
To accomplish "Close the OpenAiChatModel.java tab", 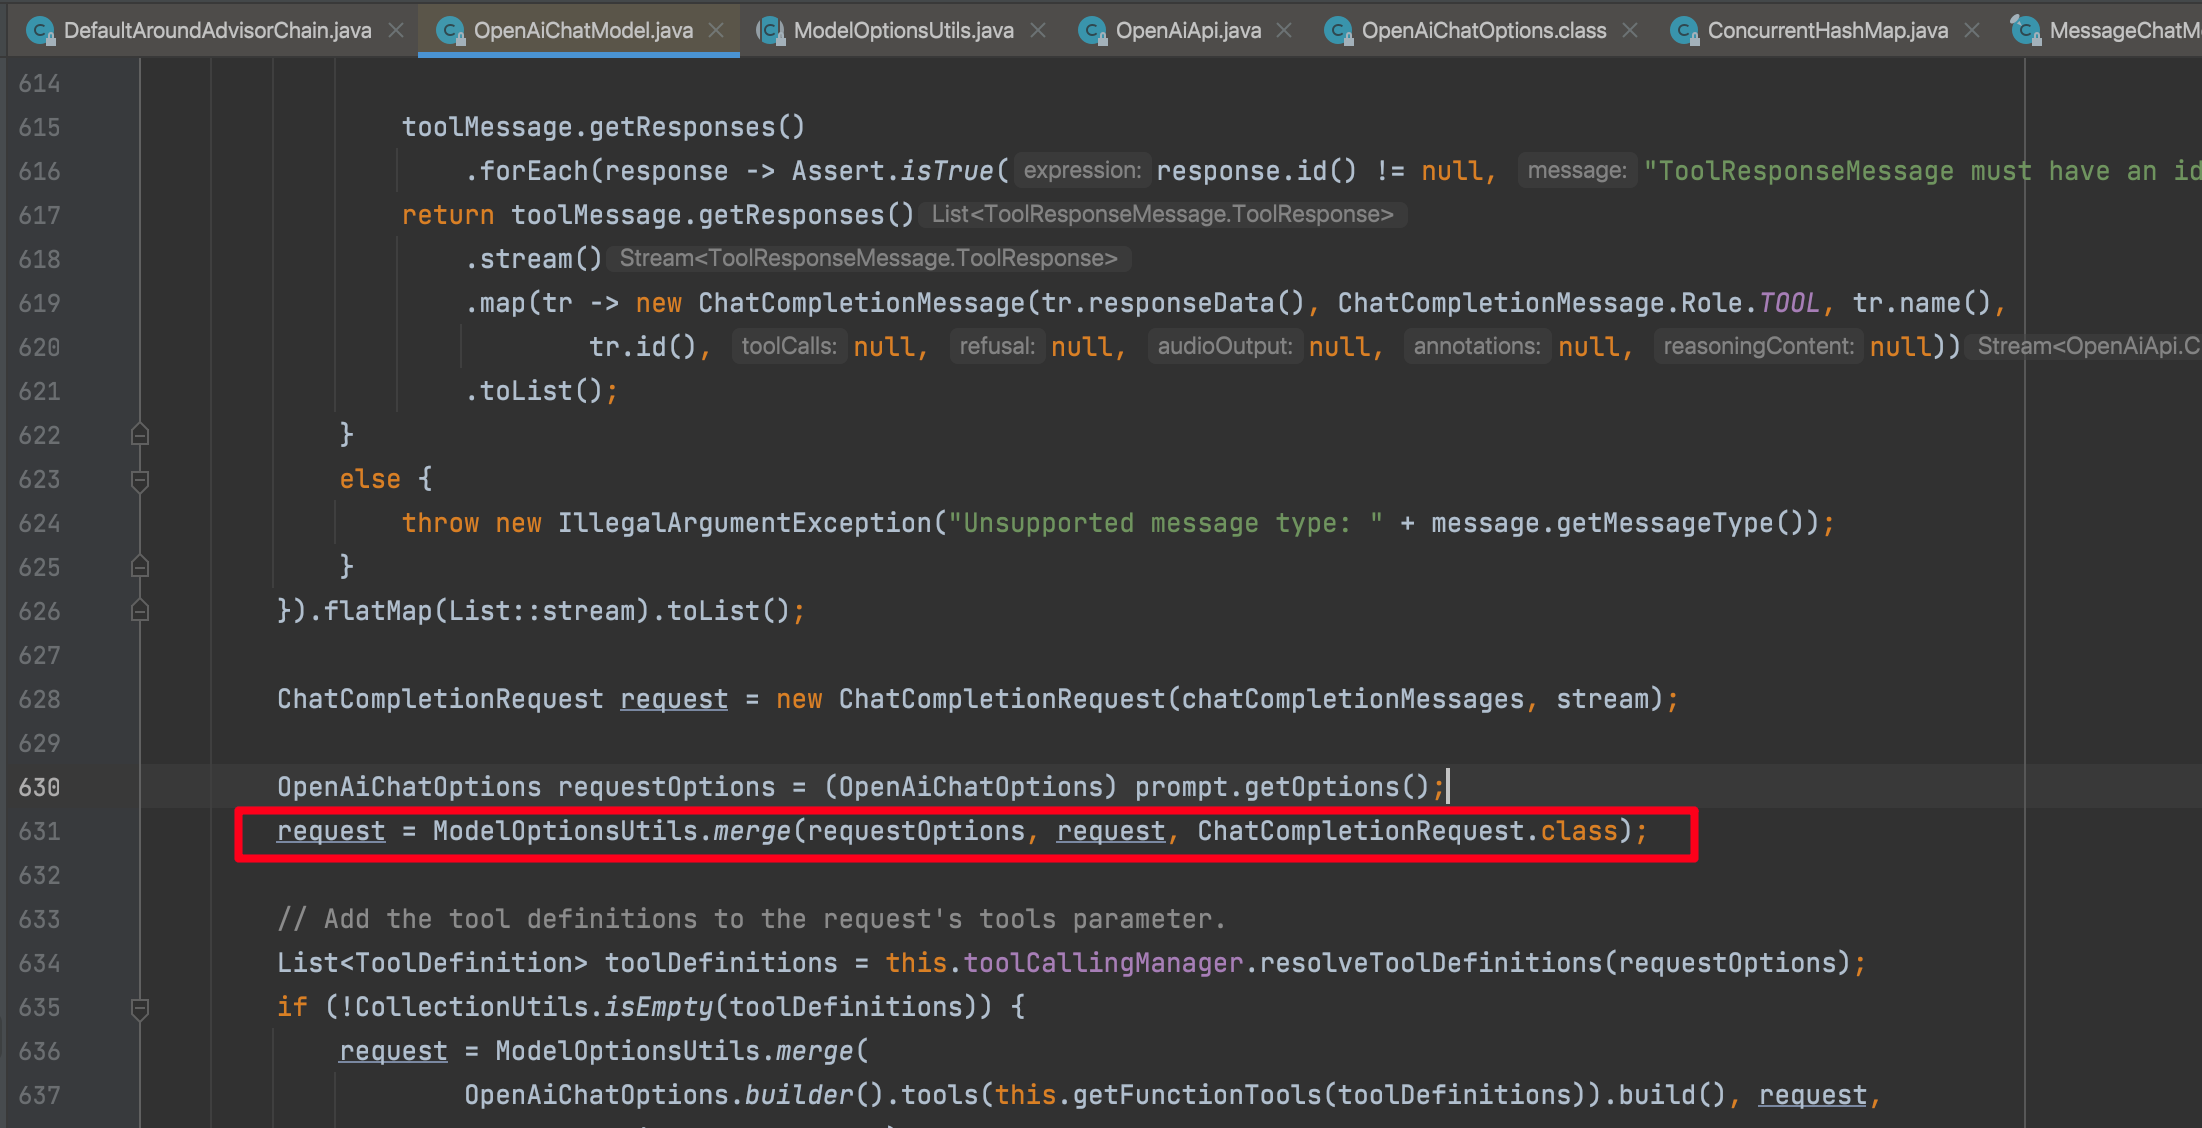I will (x=716, y=31).
